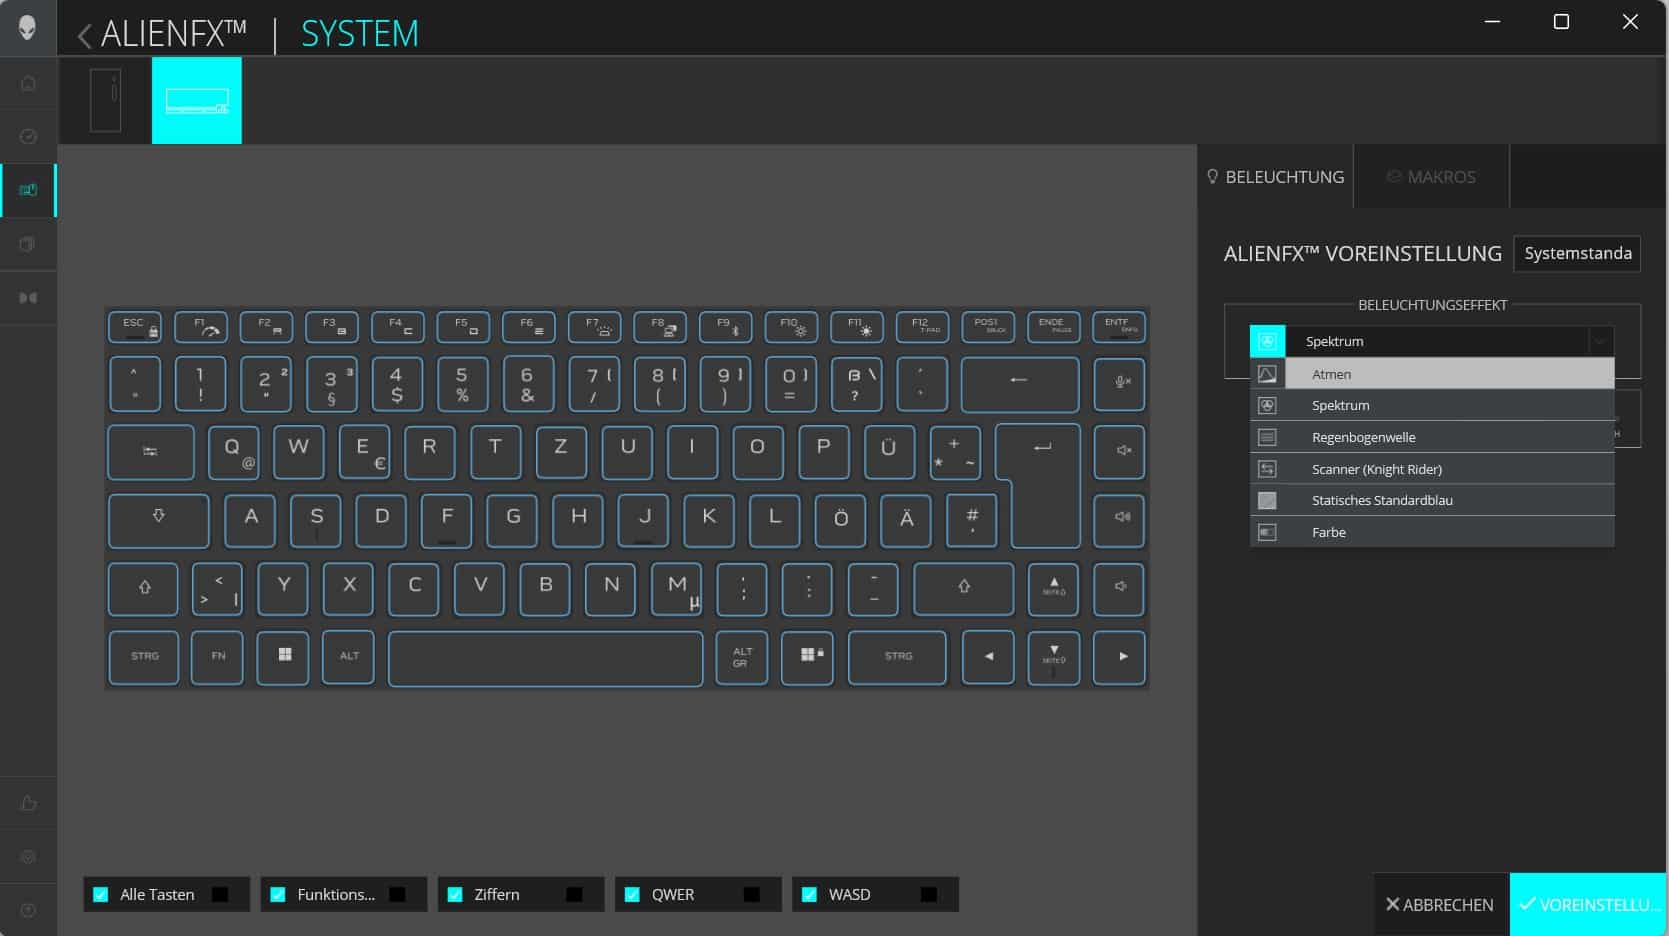Toggle the Alle Tasten checkbox
The image size is (1669, 936).
click(x=101, y=895)
